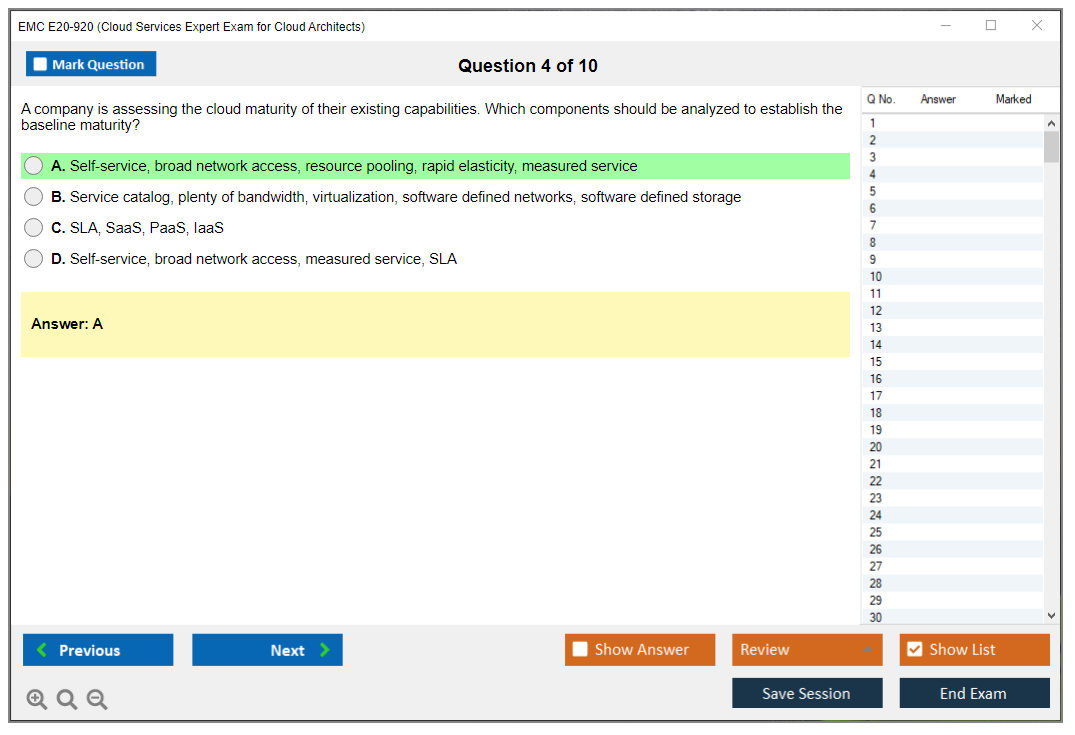Expand the Review dropdown menu
1075x735 pixels.
pos(867,650)
